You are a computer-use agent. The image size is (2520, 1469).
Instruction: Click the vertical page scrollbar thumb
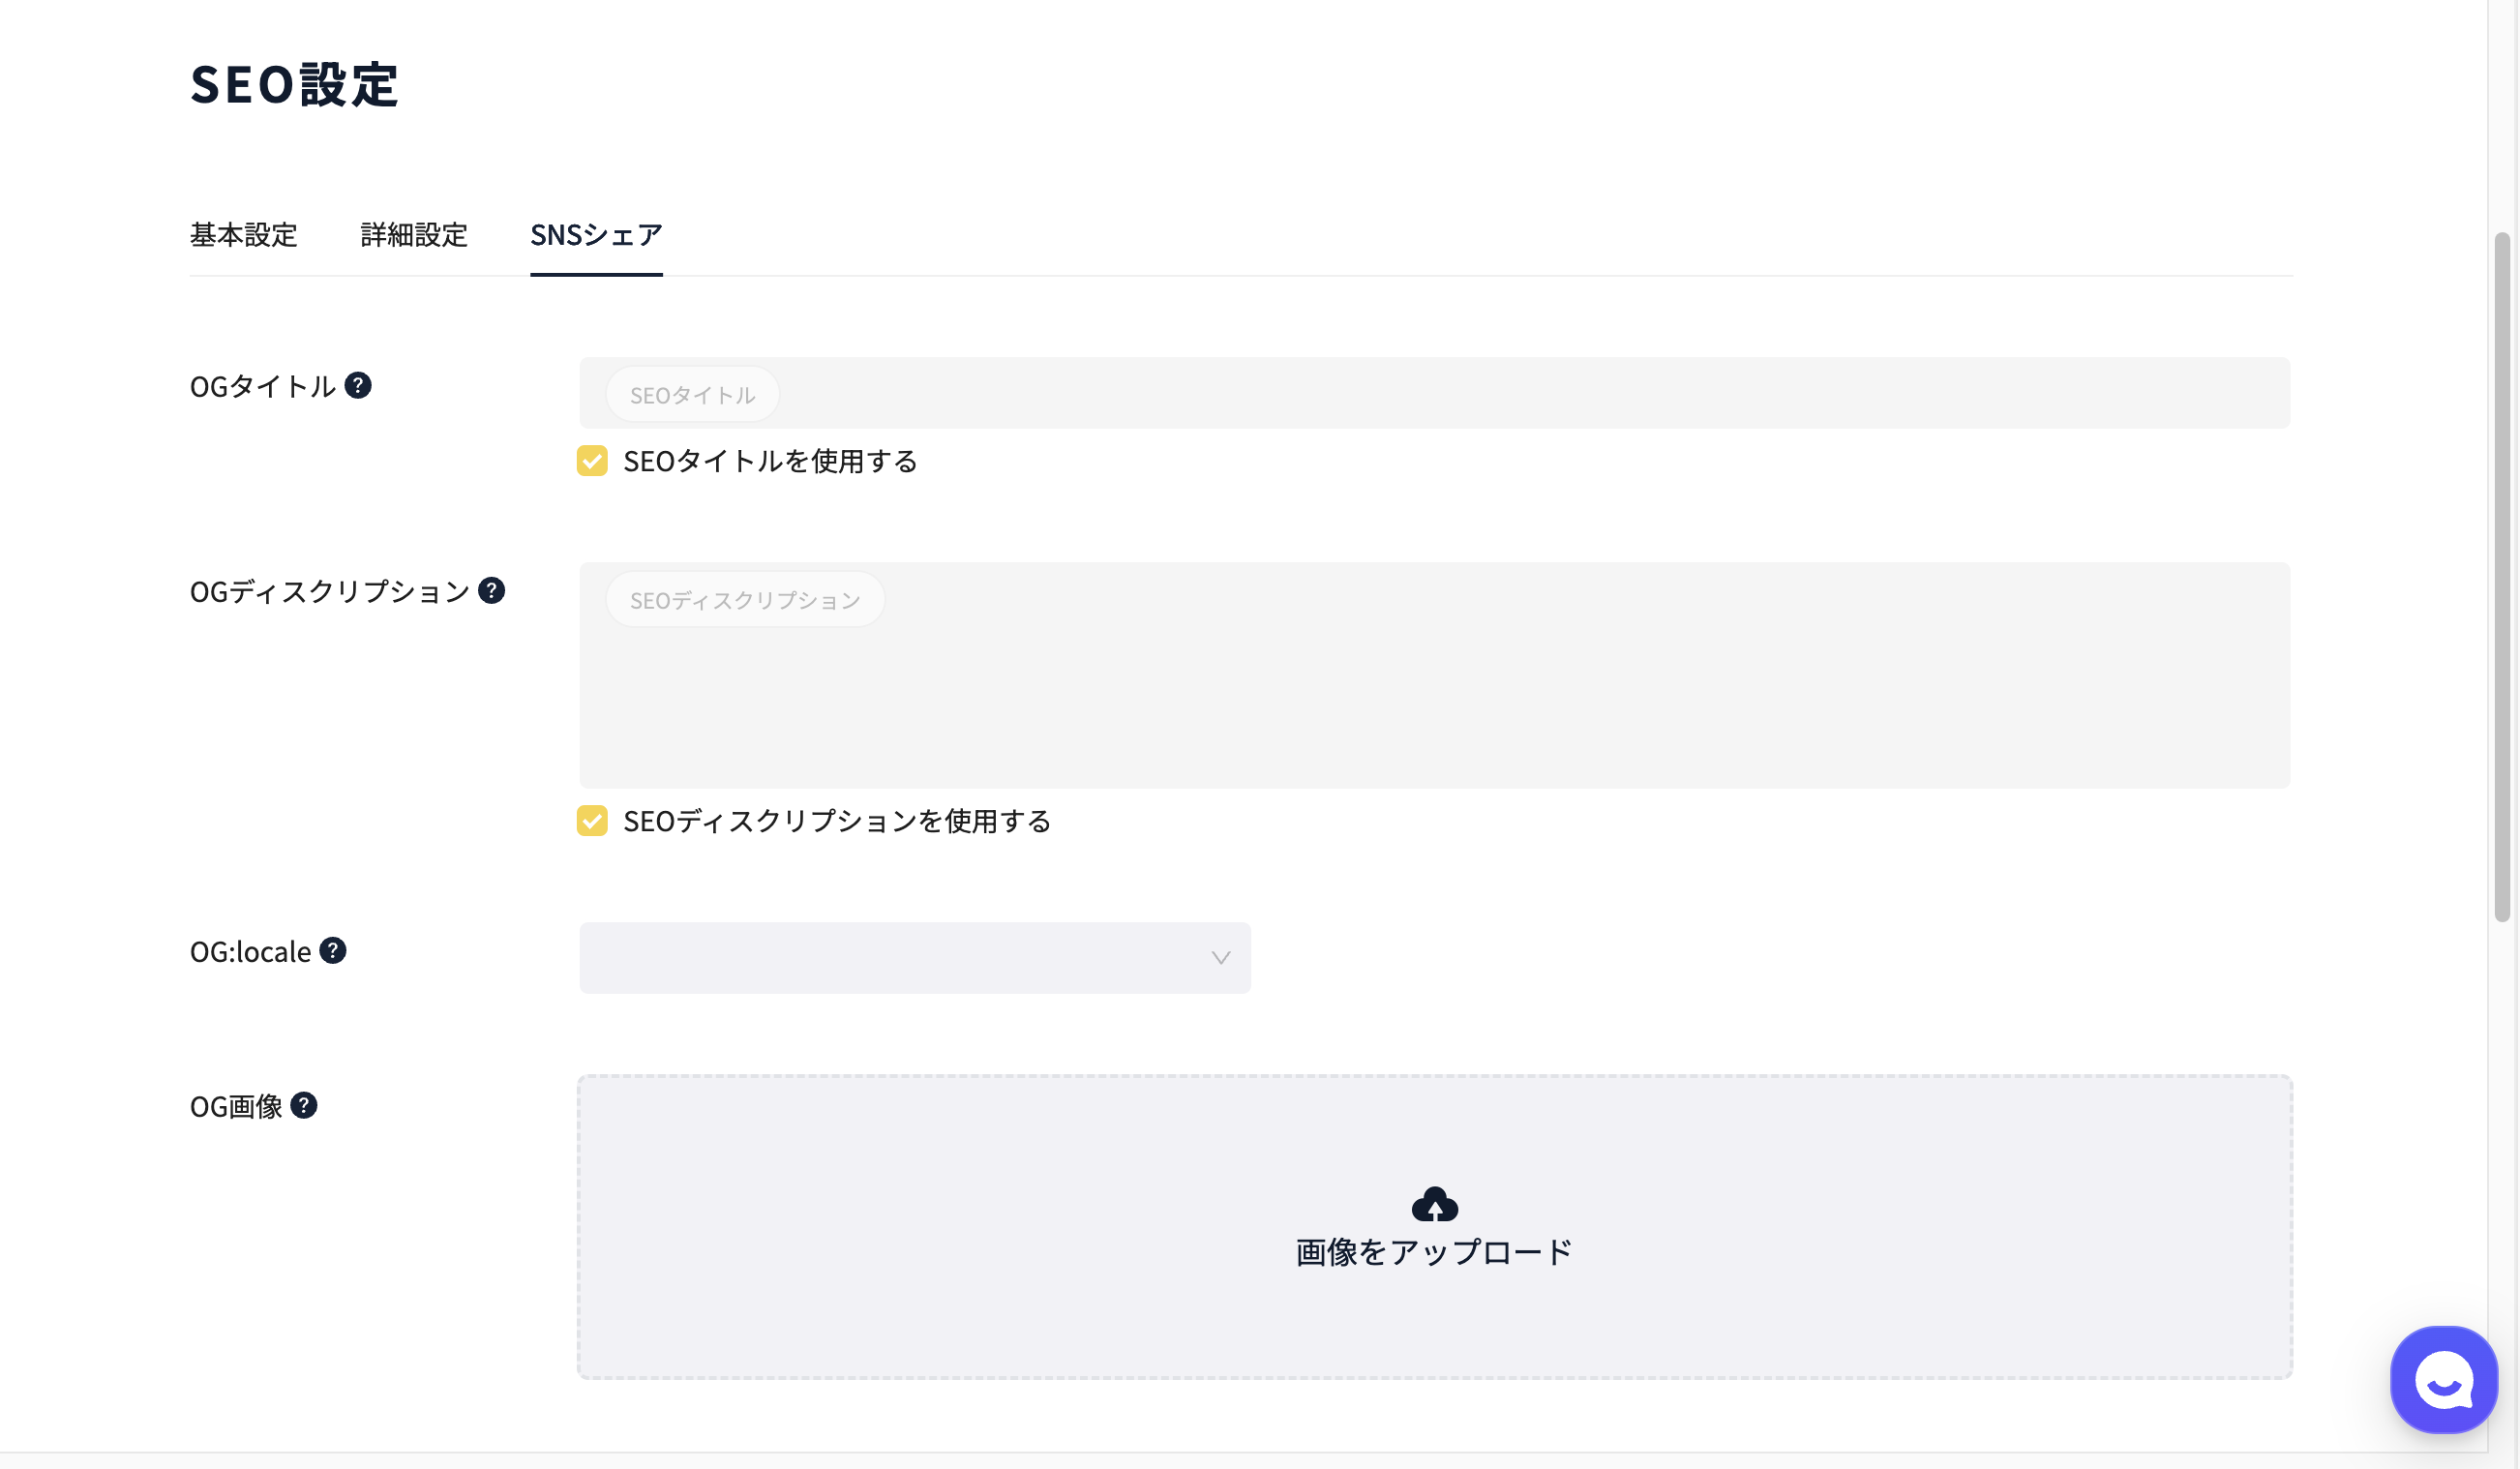(x=2502, y=577)
